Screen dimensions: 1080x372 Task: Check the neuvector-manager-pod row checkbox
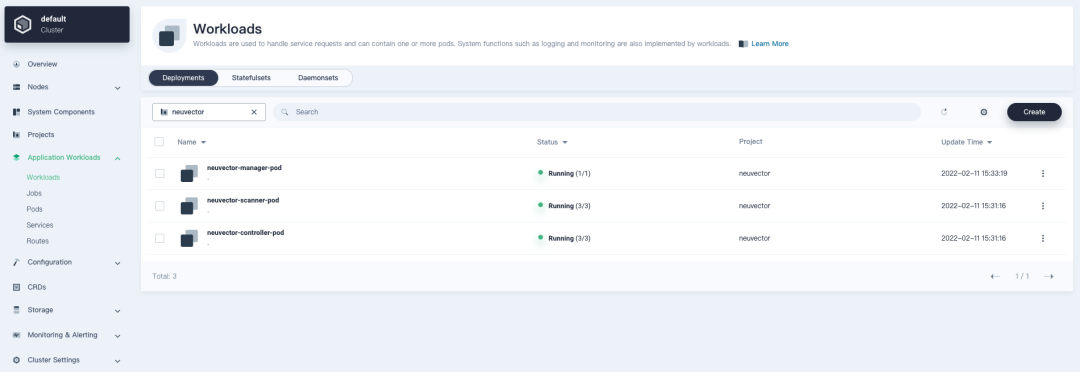pos(159,174)
